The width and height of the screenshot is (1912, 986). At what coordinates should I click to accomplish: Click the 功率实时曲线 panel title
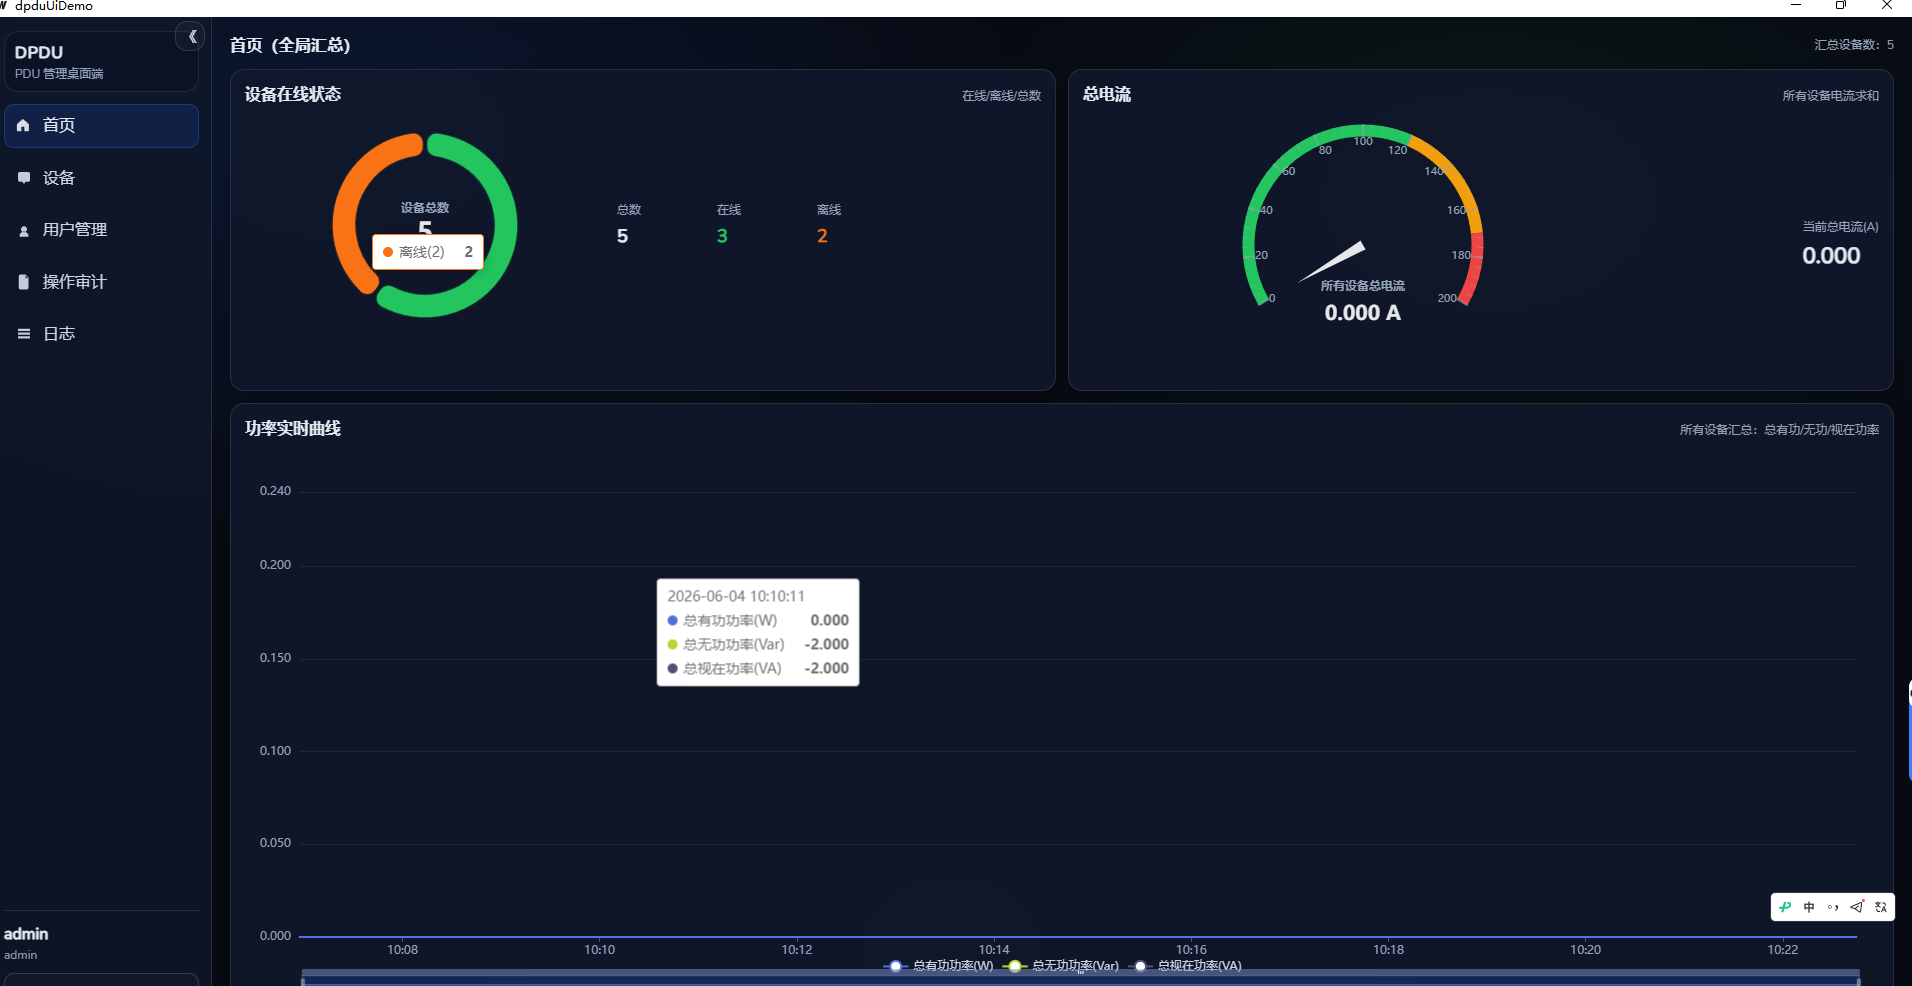(293, 428)
